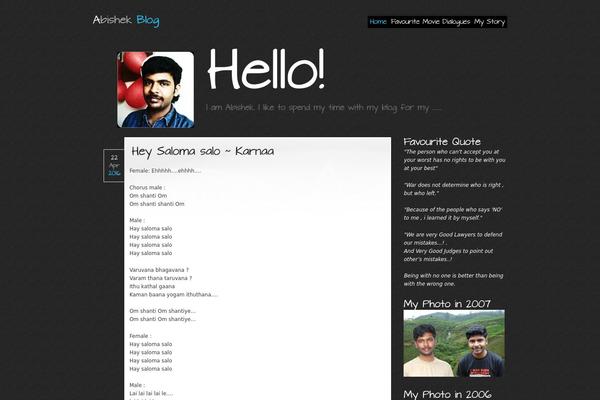Go to the Home menu item
The height and width of the screenshot is (400, 600).
pyautogui.click(x=378, y=22)
